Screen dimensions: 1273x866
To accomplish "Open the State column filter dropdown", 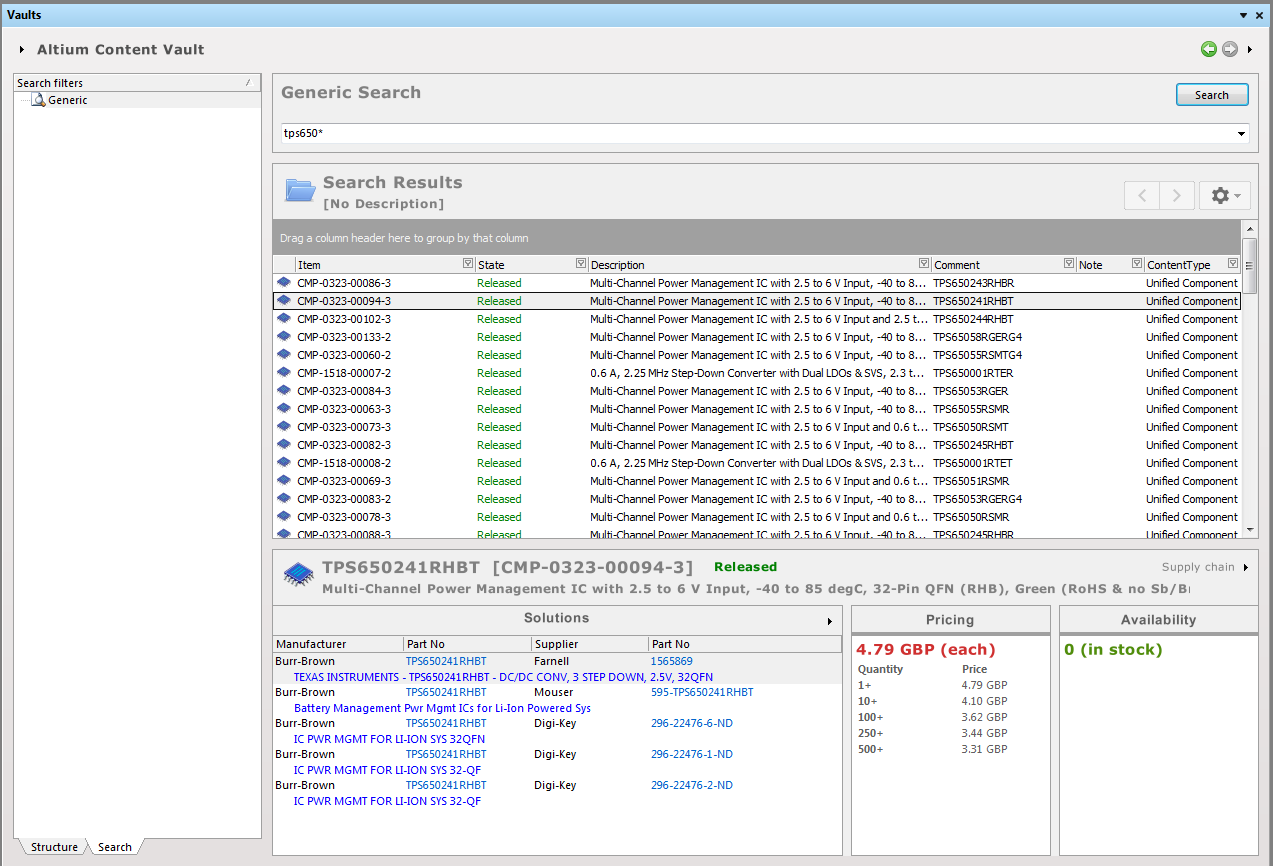I will tap(581, 264).
